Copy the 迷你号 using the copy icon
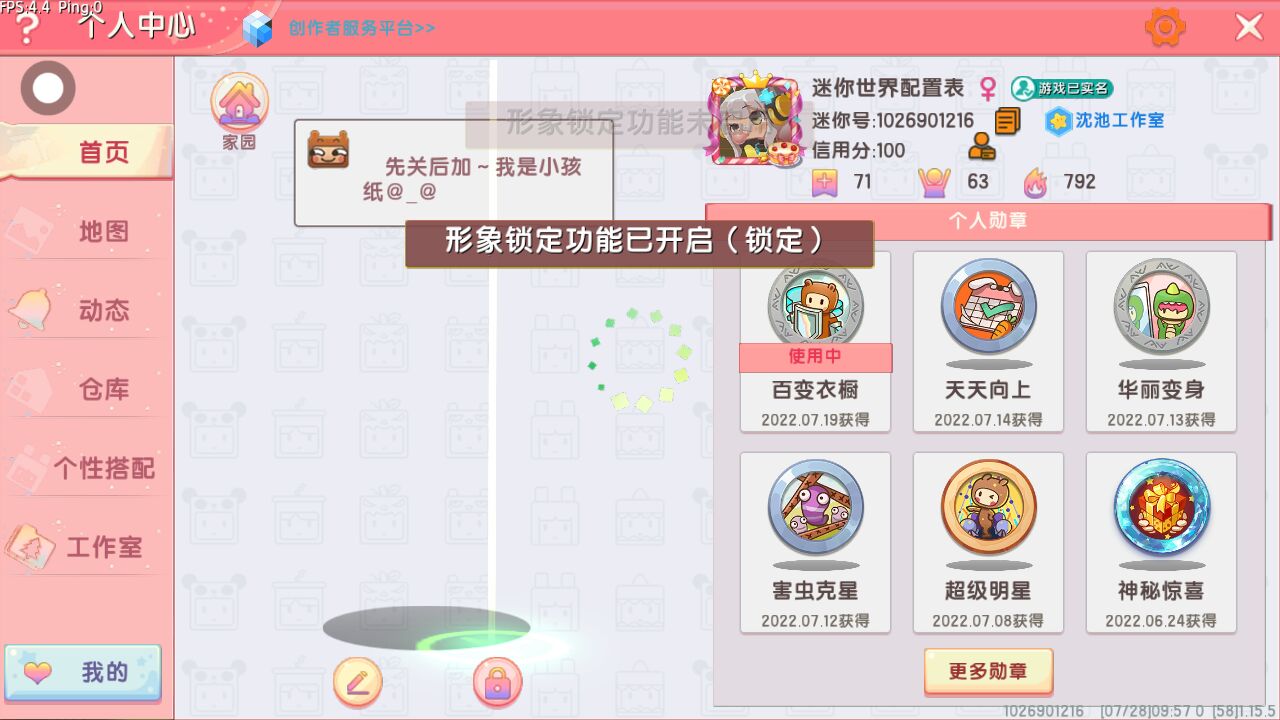The height and width of the screenshot is (720, 1280). [x=1007, y=121]
